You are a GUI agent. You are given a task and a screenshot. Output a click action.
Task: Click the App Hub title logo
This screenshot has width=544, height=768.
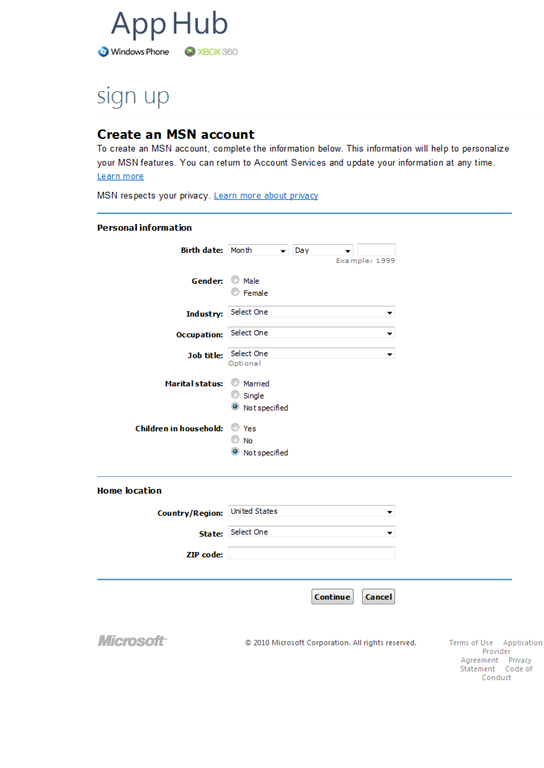click(169, 24)
